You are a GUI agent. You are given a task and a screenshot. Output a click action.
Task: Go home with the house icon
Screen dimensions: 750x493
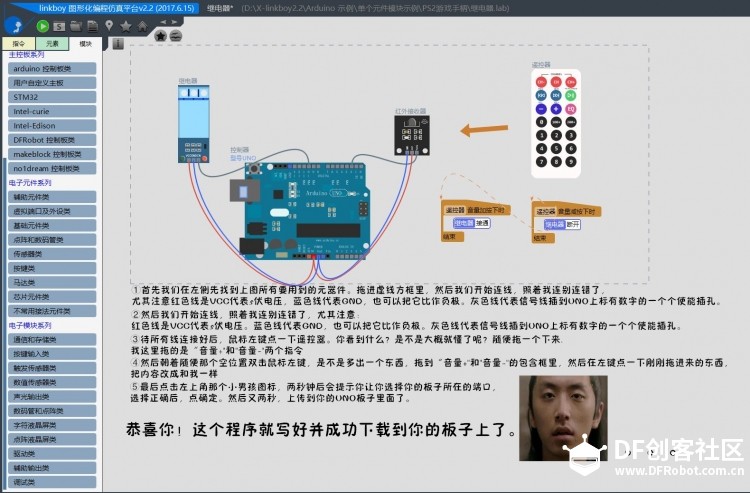[142, 26]
